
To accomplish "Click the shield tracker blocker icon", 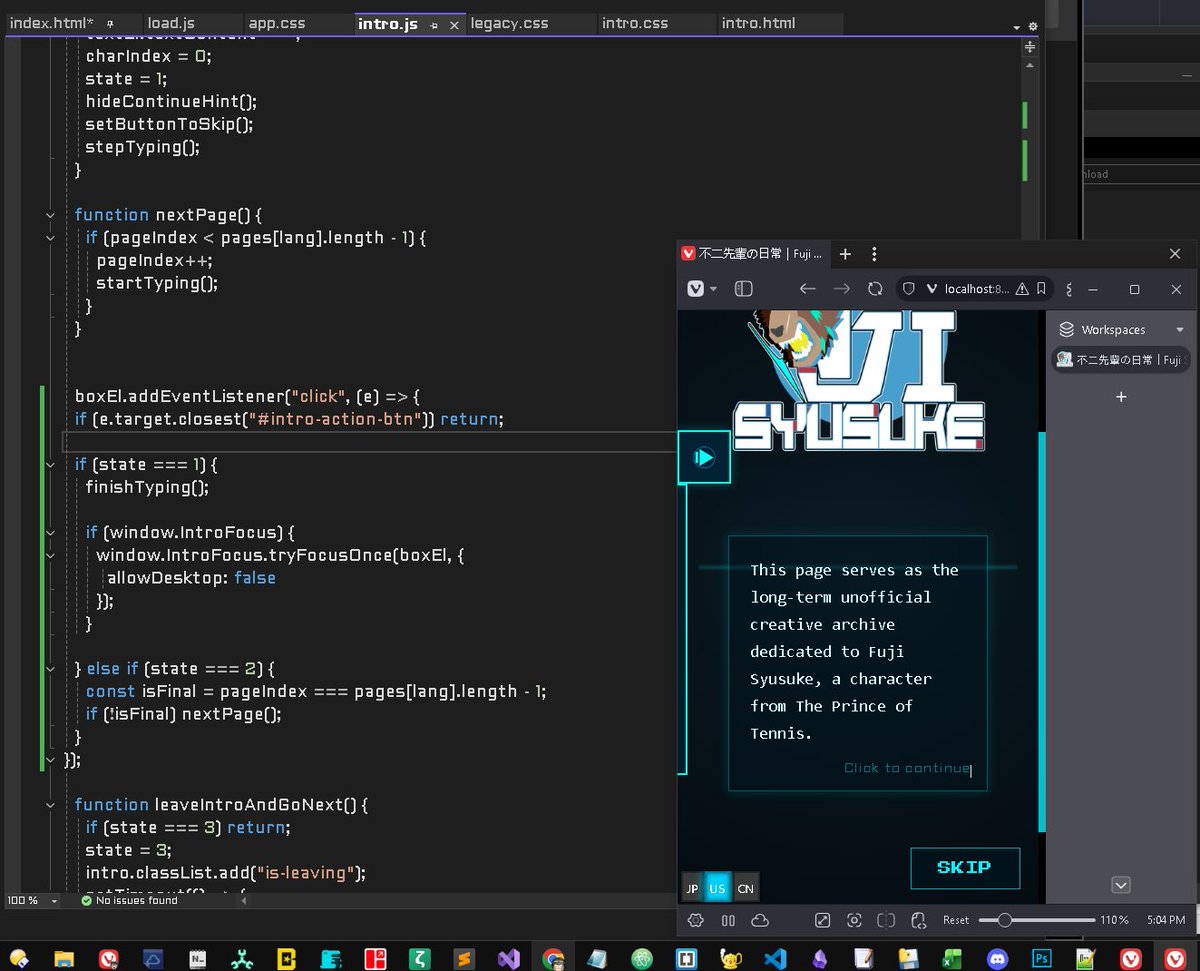I will (909, 288).
